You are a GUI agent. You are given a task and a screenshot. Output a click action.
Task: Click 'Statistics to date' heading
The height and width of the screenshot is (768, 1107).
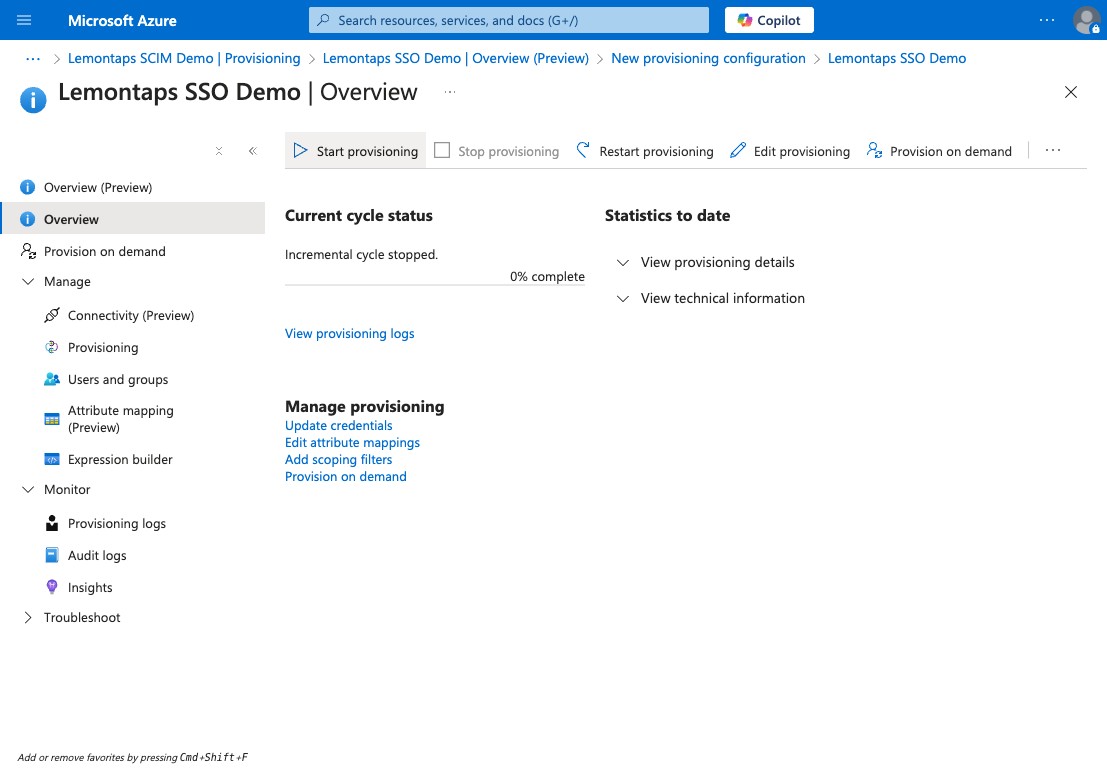pos(667,216)
